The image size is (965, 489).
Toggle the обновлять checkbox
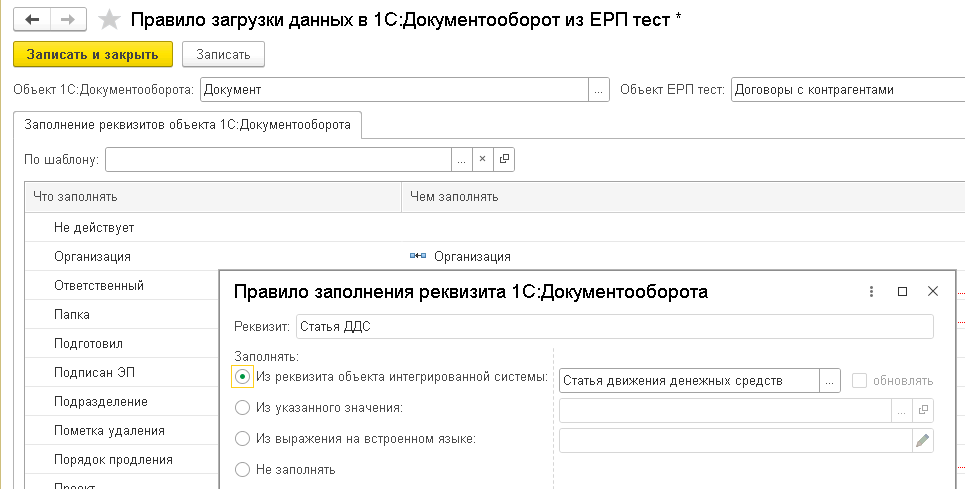click(859, 380)
